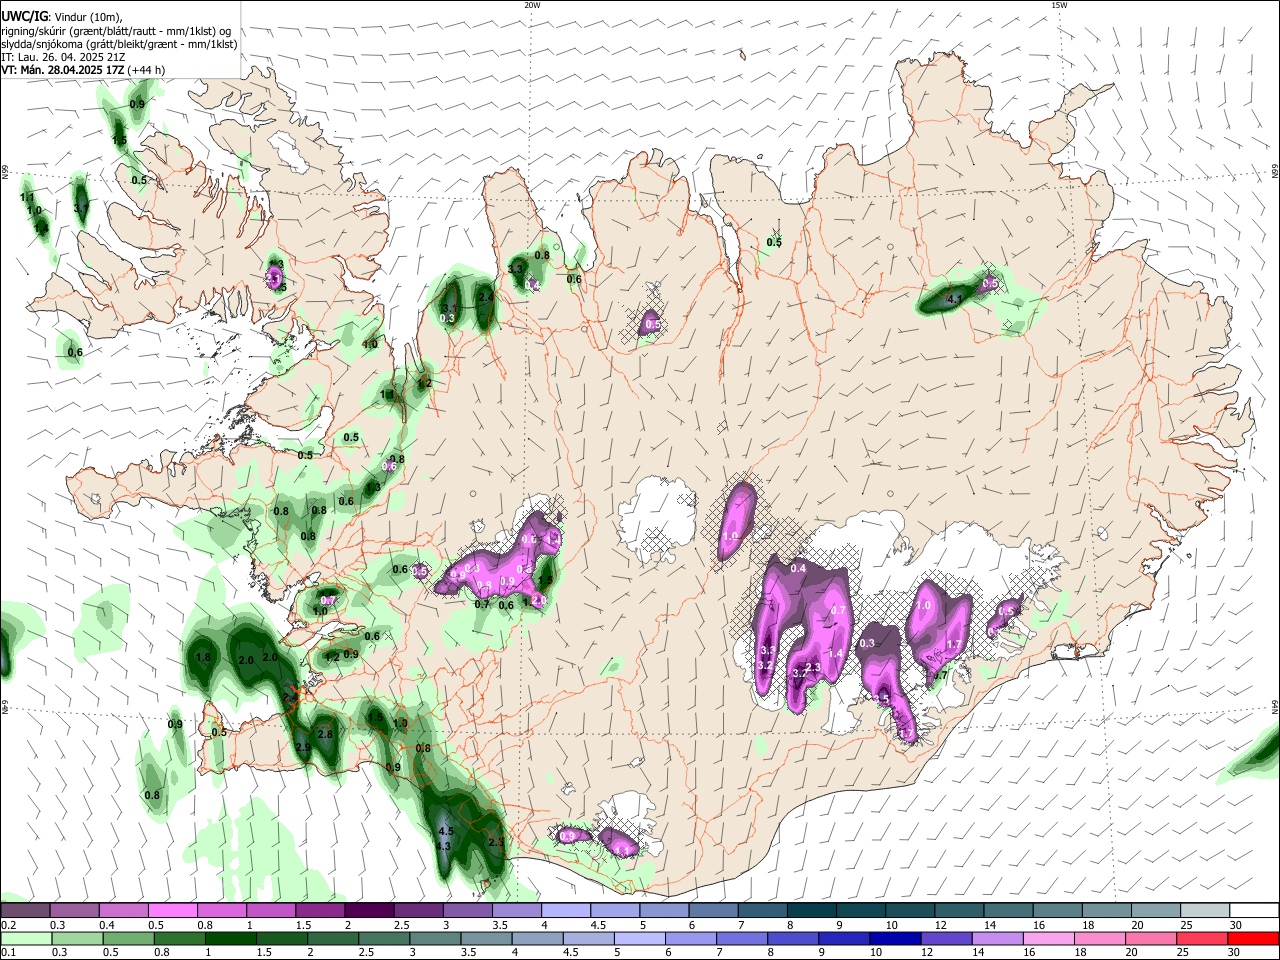Pick the light pink 16 swatch in bottom legend row
This screenshot has height=960, width=1280.
(x=1047, y=938)
